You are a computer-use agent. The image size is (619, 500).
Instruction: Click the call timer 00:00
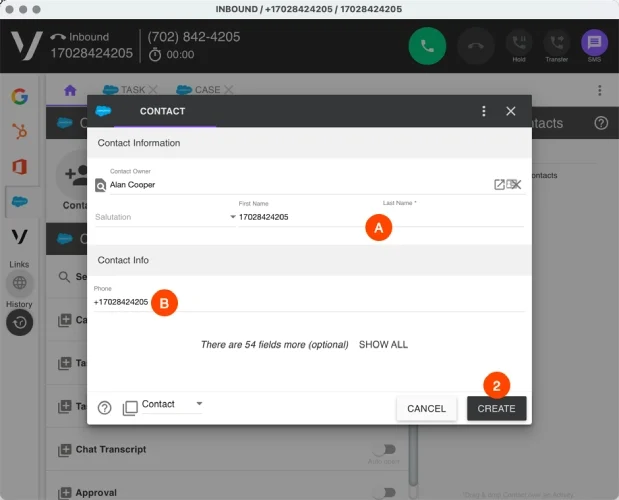click(172, 54)
